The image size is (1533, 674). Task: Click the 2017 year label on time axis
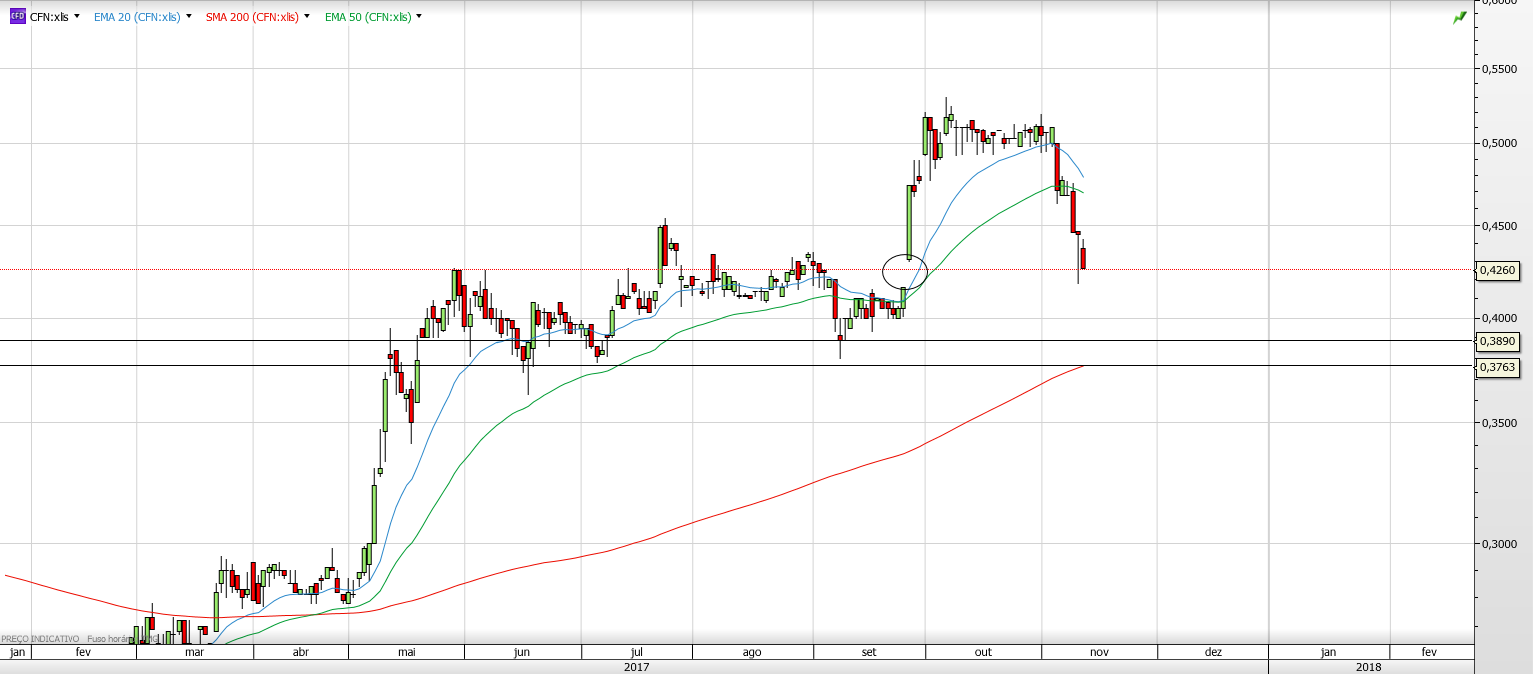coord(636,666)
